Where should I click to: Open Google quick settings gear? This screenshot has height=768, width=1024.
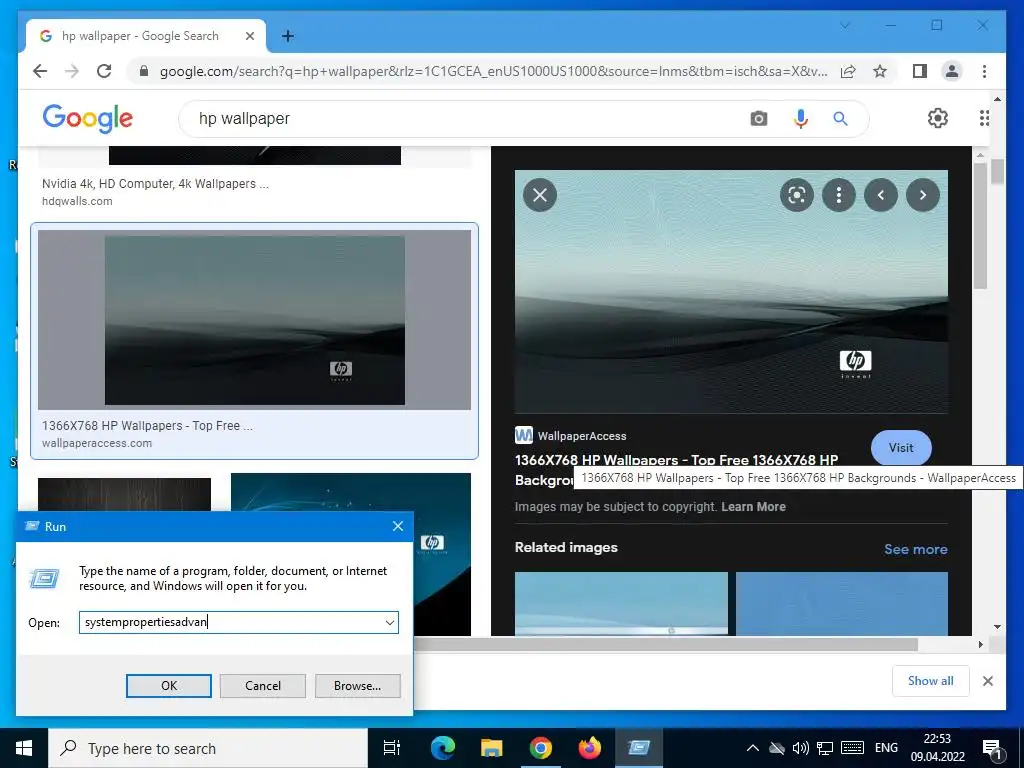click(938, 118)
